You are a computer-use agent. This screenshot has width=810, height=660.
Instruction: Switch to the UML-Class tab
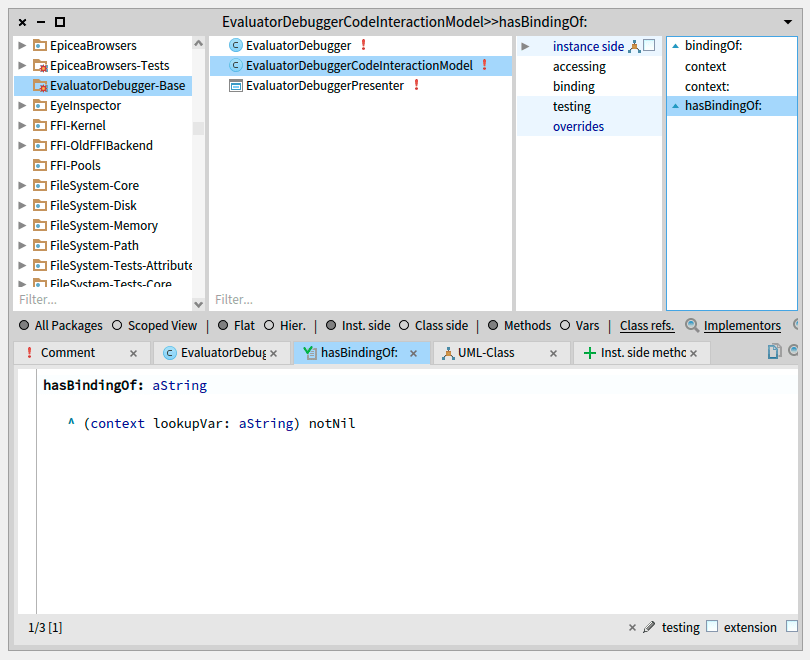(486, 353)
